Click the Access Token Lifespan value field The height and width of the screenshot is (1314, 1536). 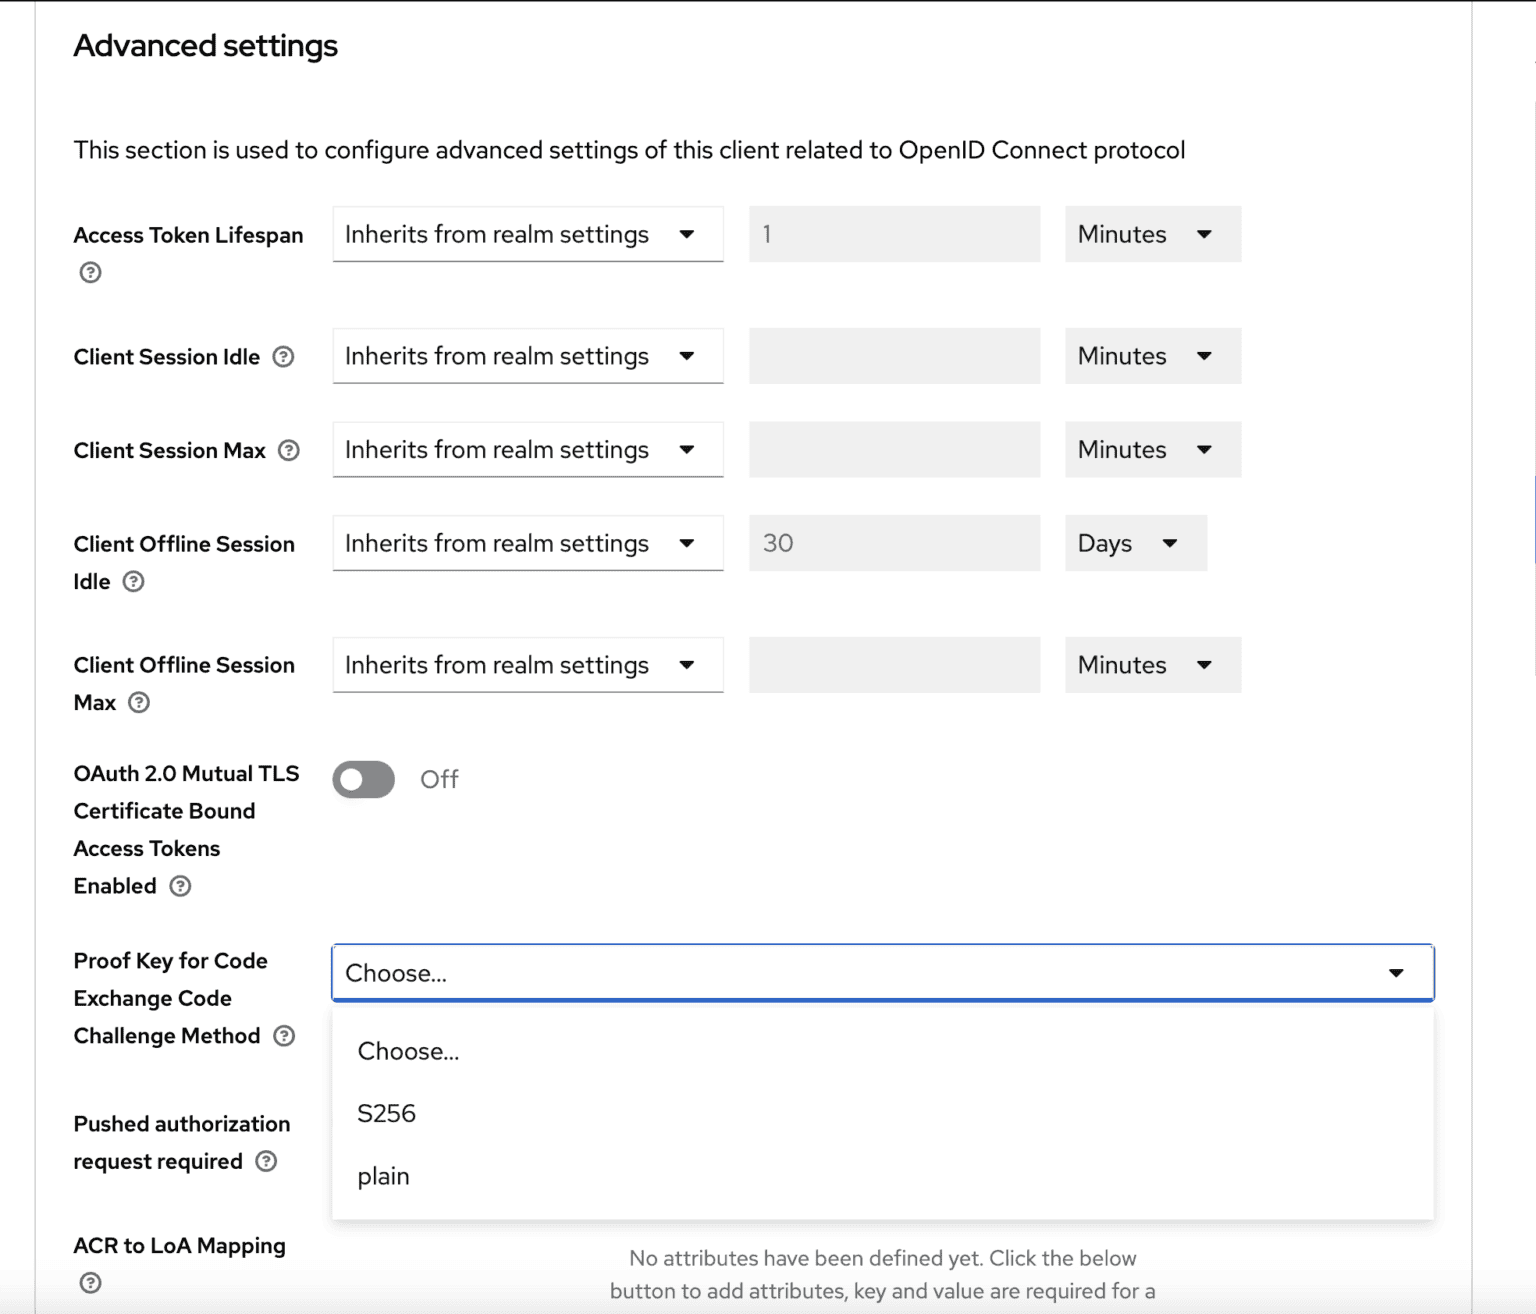(893, 234)
